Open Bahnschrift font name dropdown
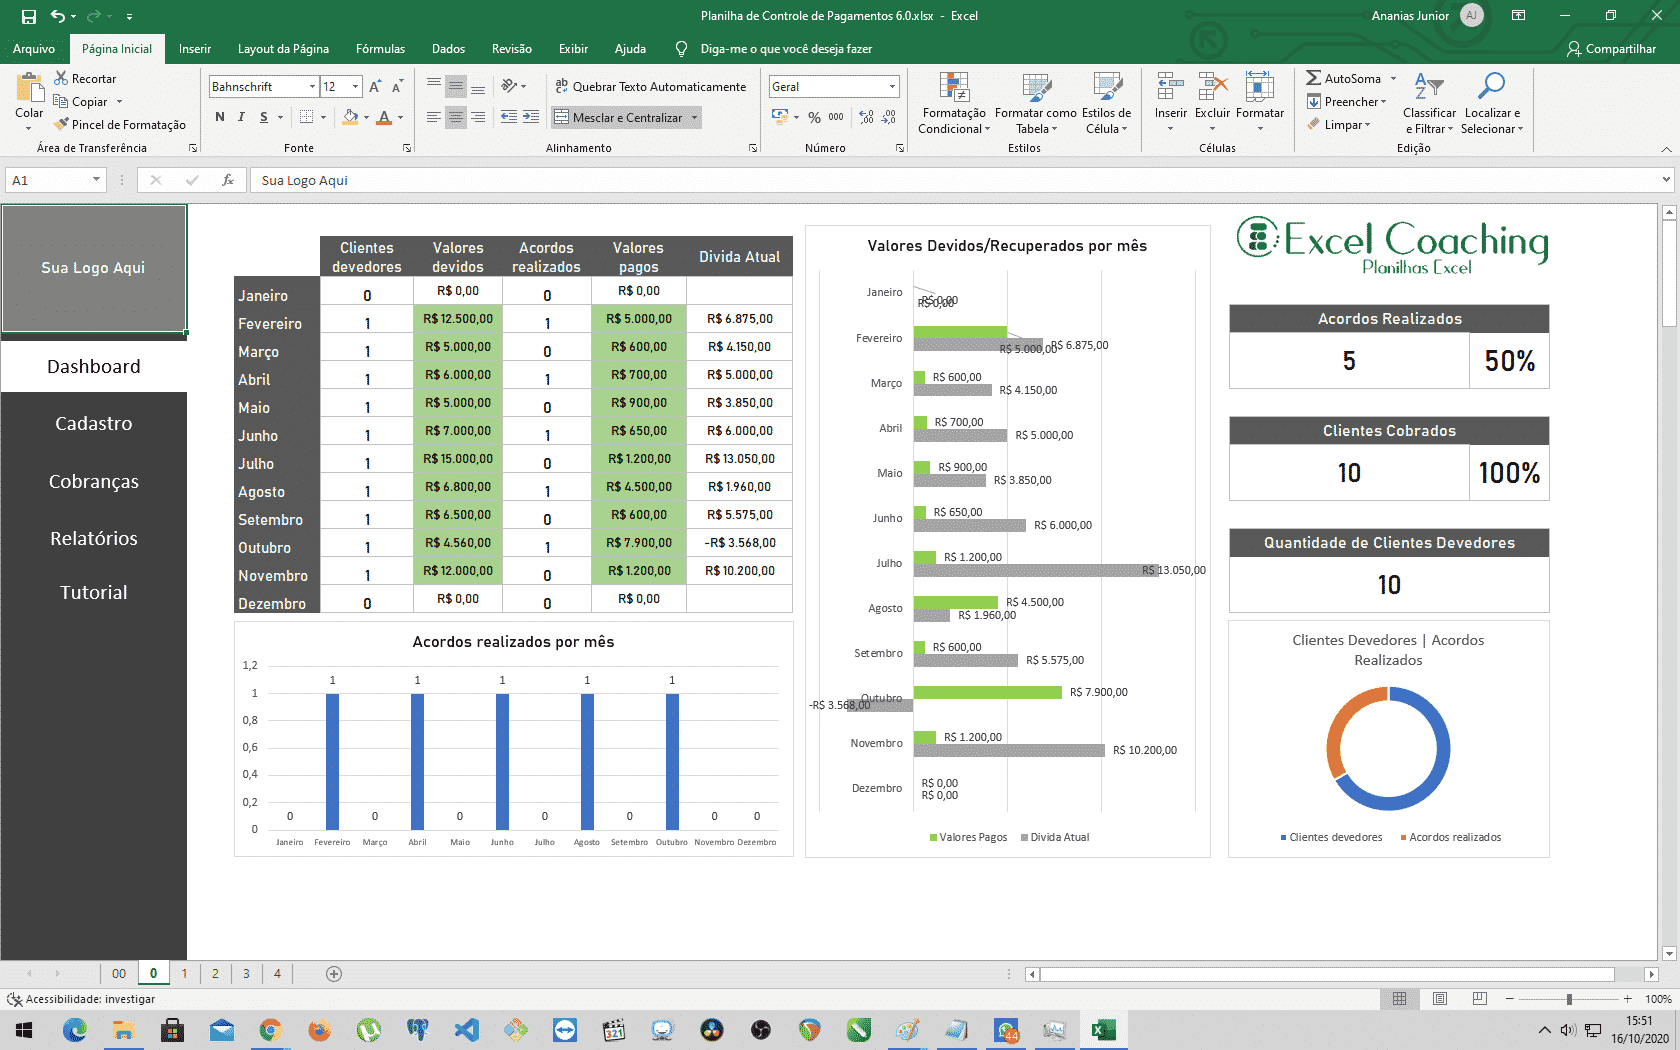This screenshot has height=1050, width=1680. tap(312, 87)
